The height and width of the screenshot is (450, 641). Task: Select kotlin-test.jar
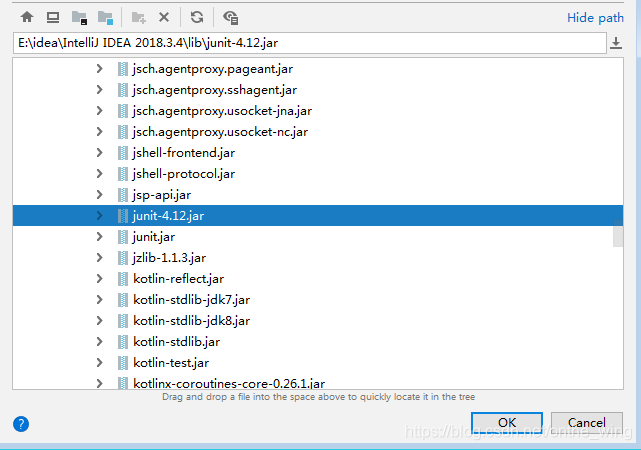click(171, 363)
